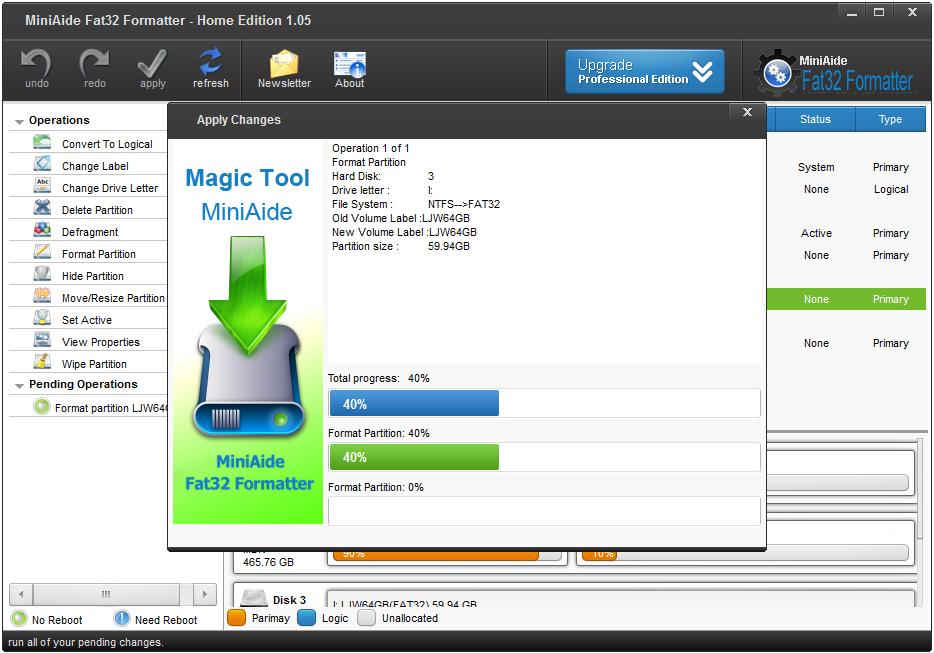Click the Status column header

coord(815,119)
